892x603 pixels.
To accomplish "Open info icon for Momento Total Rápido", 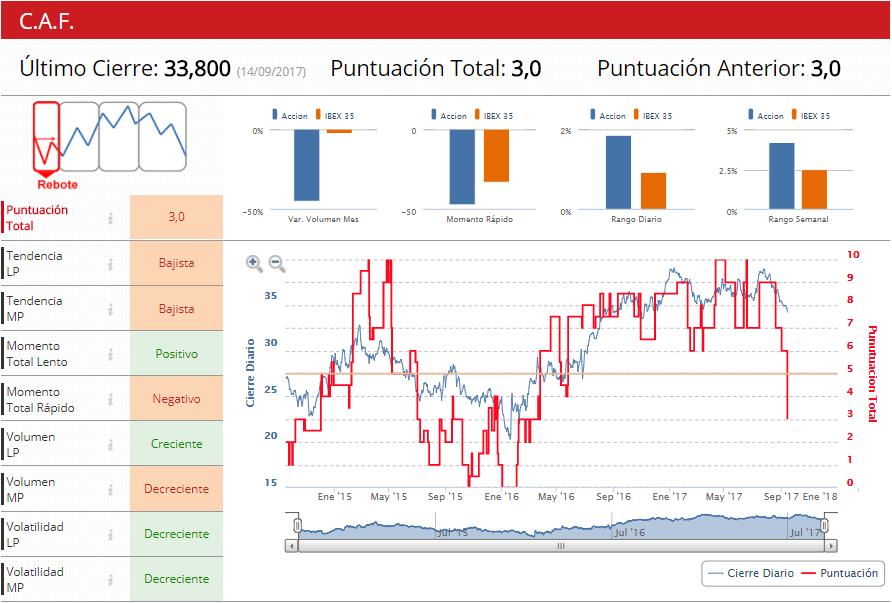I will tap(111, 399).
